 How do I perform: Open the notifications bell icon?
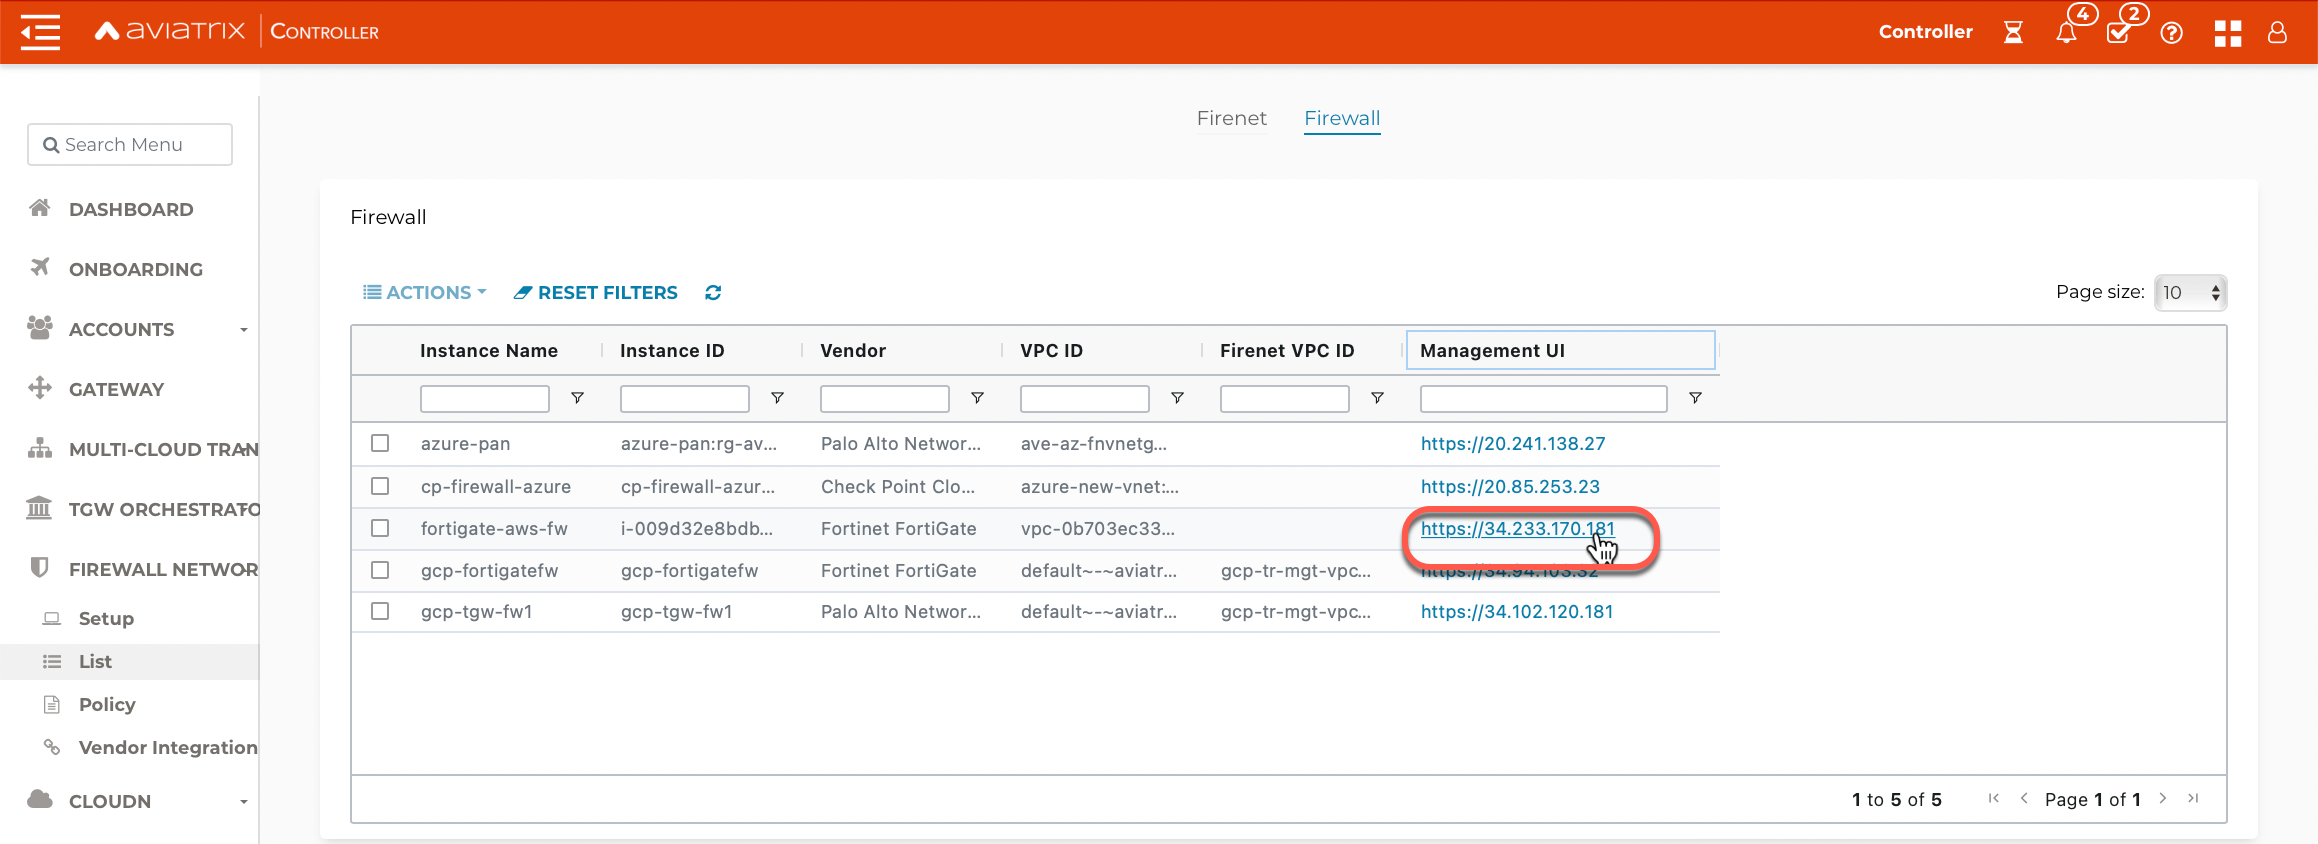[2066, 33]
